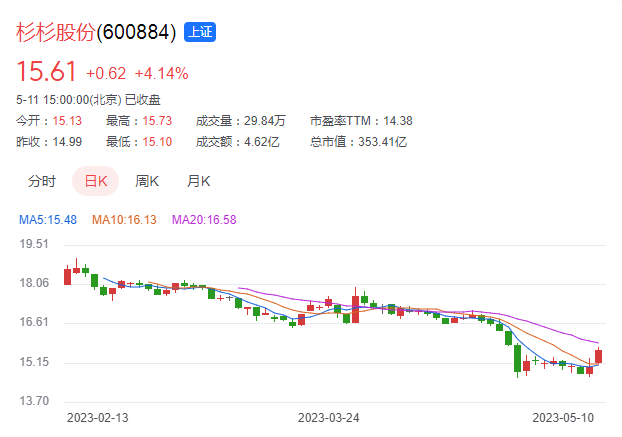Click the stock code (600884) text
Viewport: 622px width, 437px height.
(x=136, y=32)
